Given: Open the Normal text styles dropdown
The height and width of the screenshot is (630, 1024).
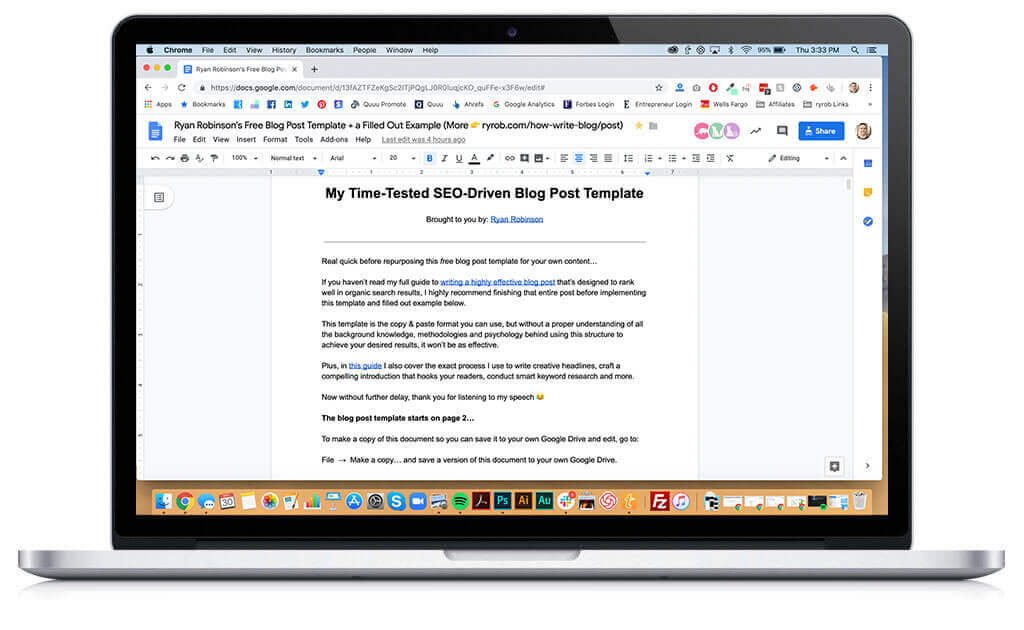Looking at the screenshot, I should [x=294, y=158].
